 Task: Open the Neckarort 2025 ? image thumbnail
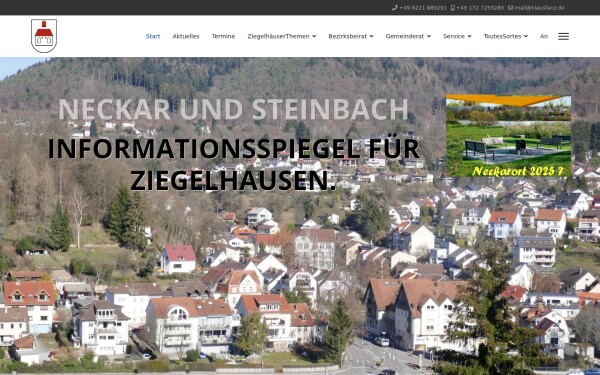click(509, 136)
